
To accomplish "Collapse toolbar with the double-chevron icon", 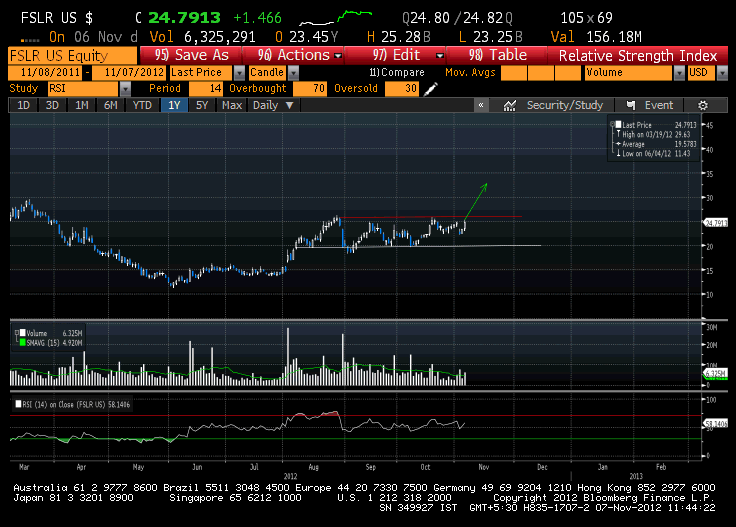I will click(x=481, y=105).
